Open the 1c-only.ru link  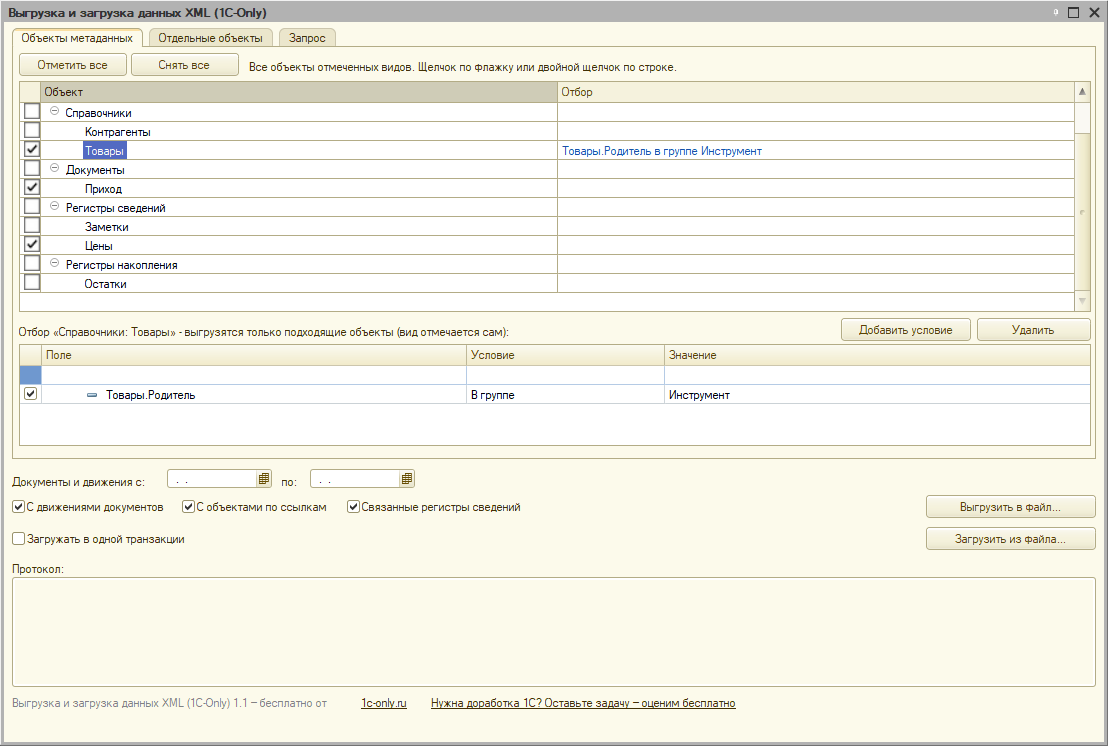point(384,704)
